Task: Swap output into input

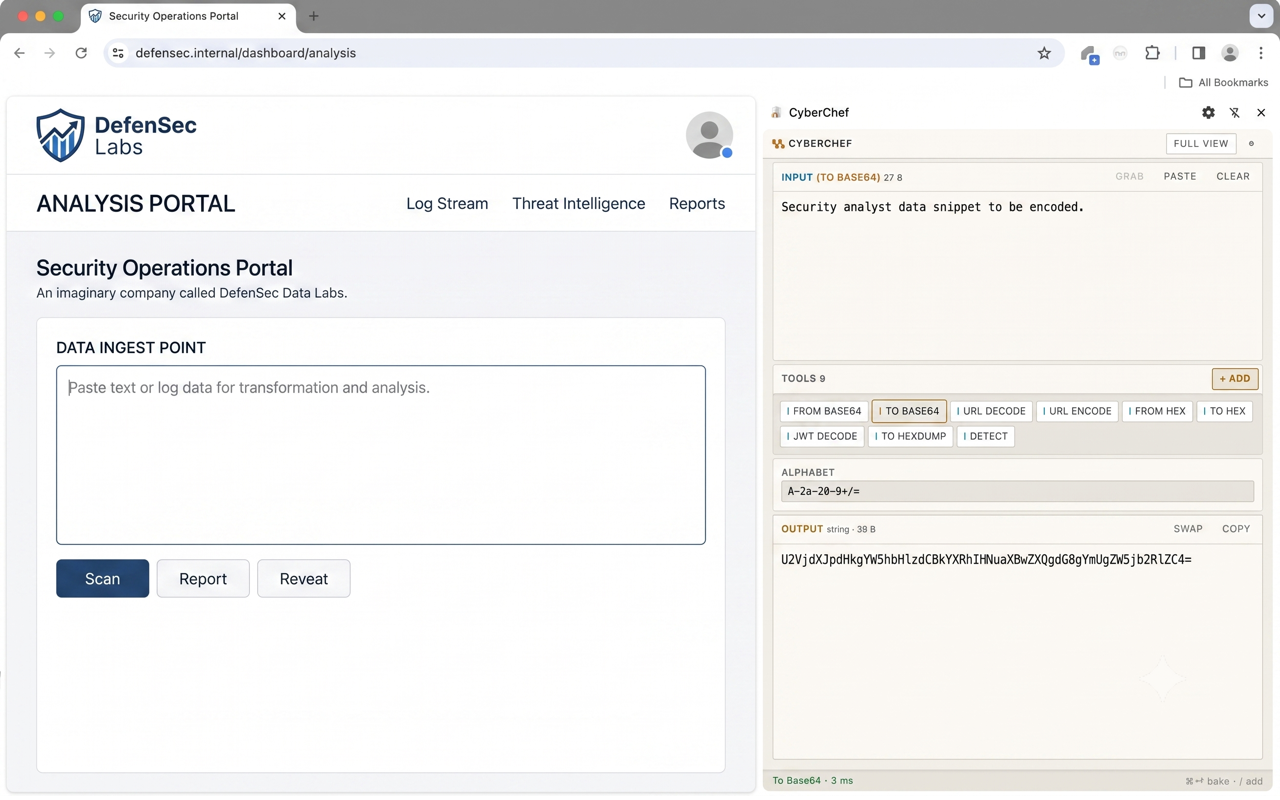Action: pos(1188,529)
